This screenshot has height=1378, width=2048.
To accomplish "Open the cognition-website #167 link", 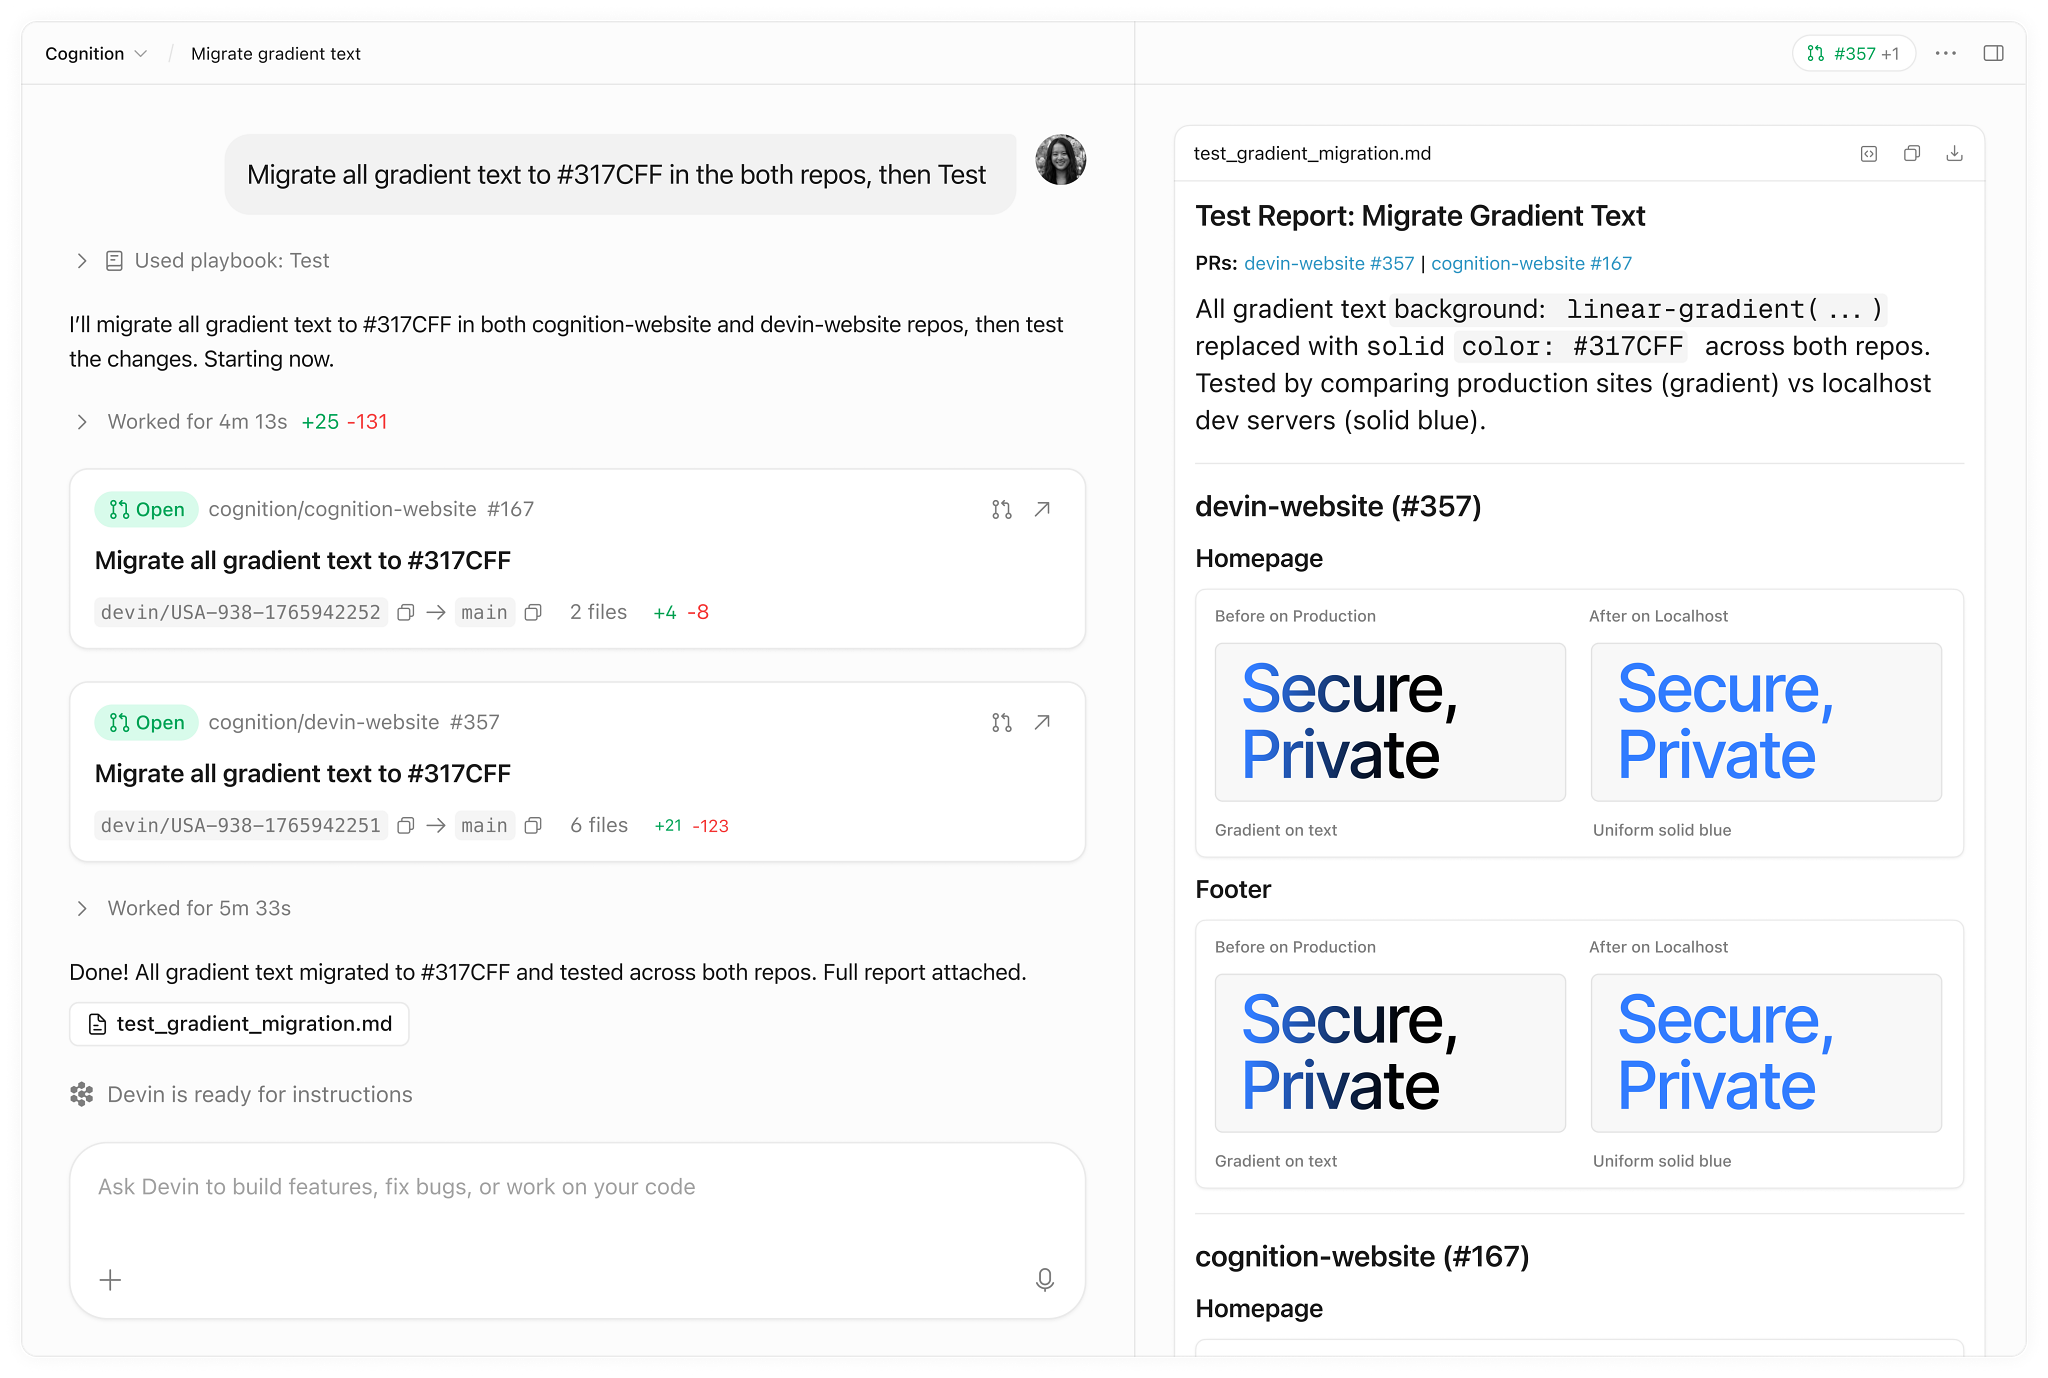I will (1531, 264).
